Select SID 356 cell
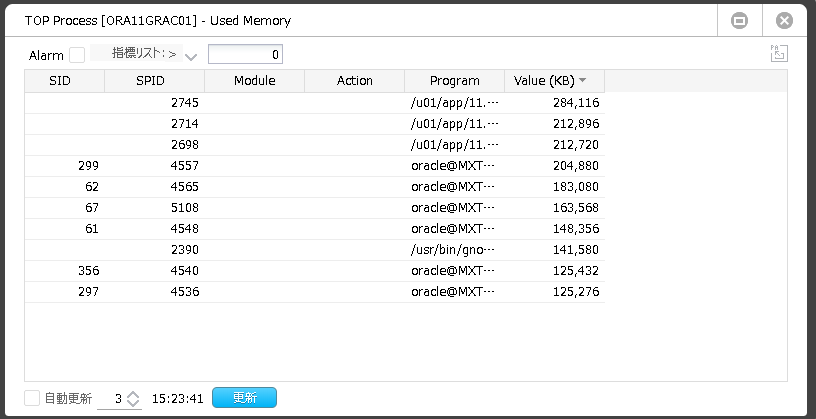The width and height of the screenshot is (816, 419). 65,271
